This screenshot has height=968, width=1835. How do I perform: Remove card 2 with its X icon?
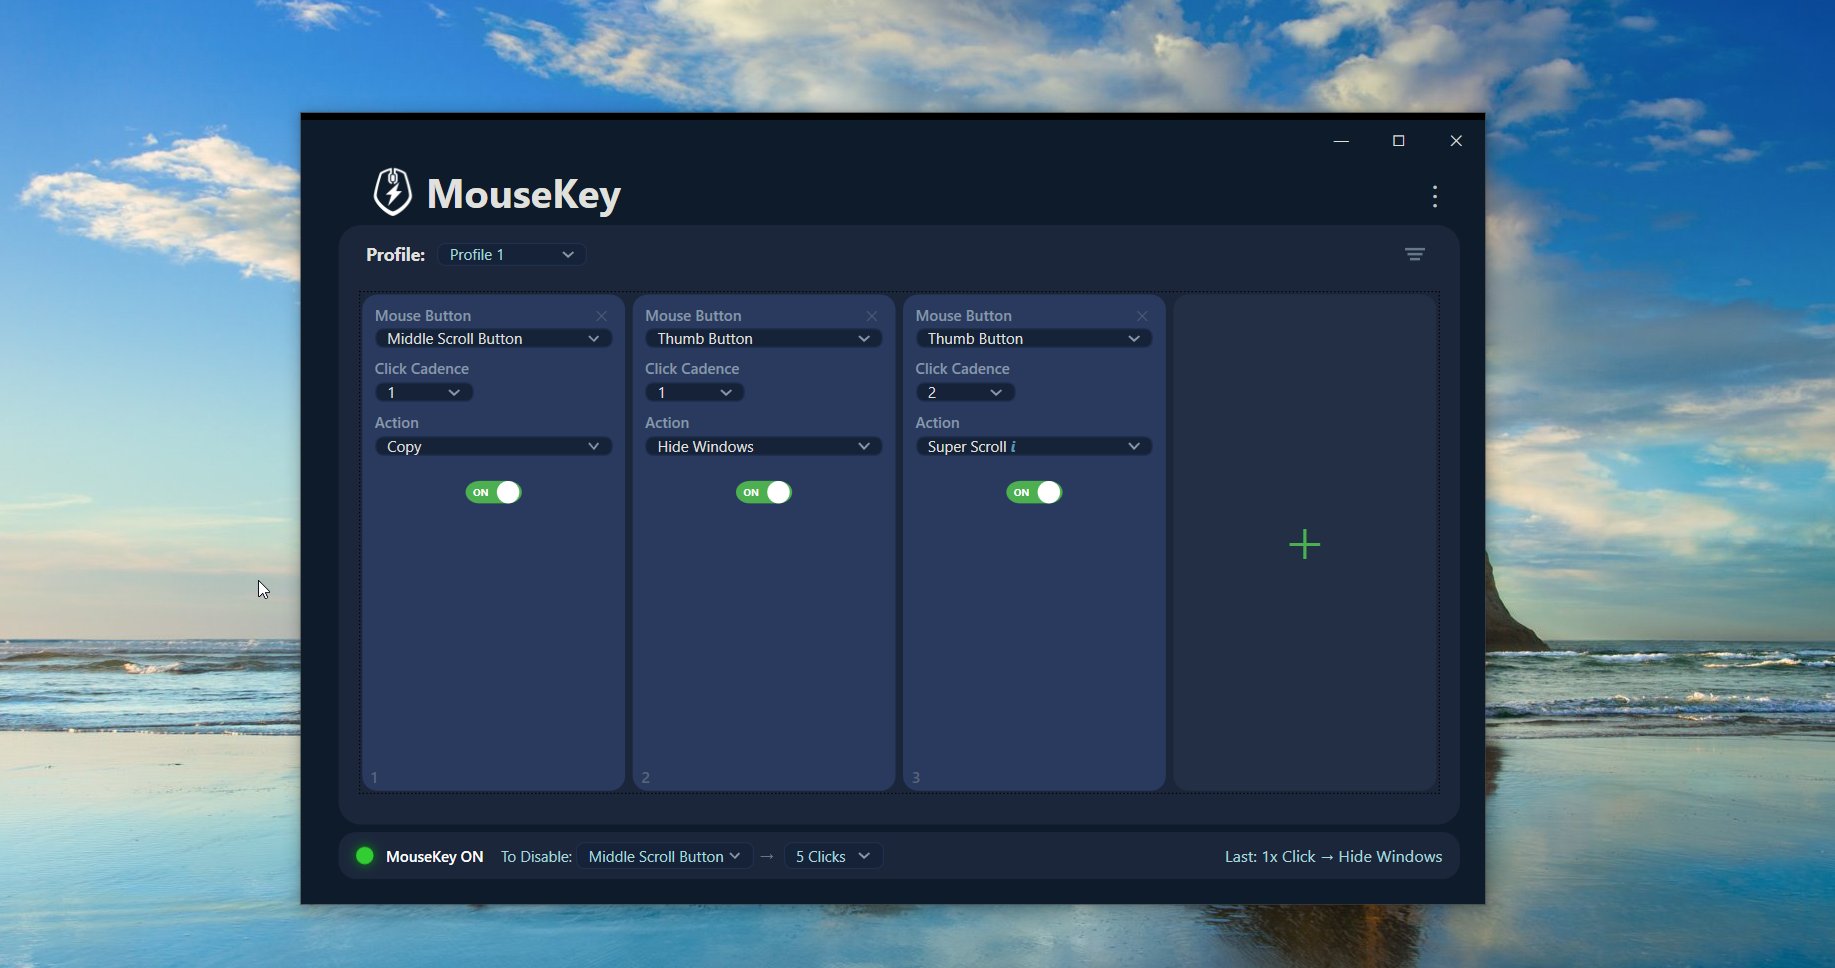click(871, 316)
